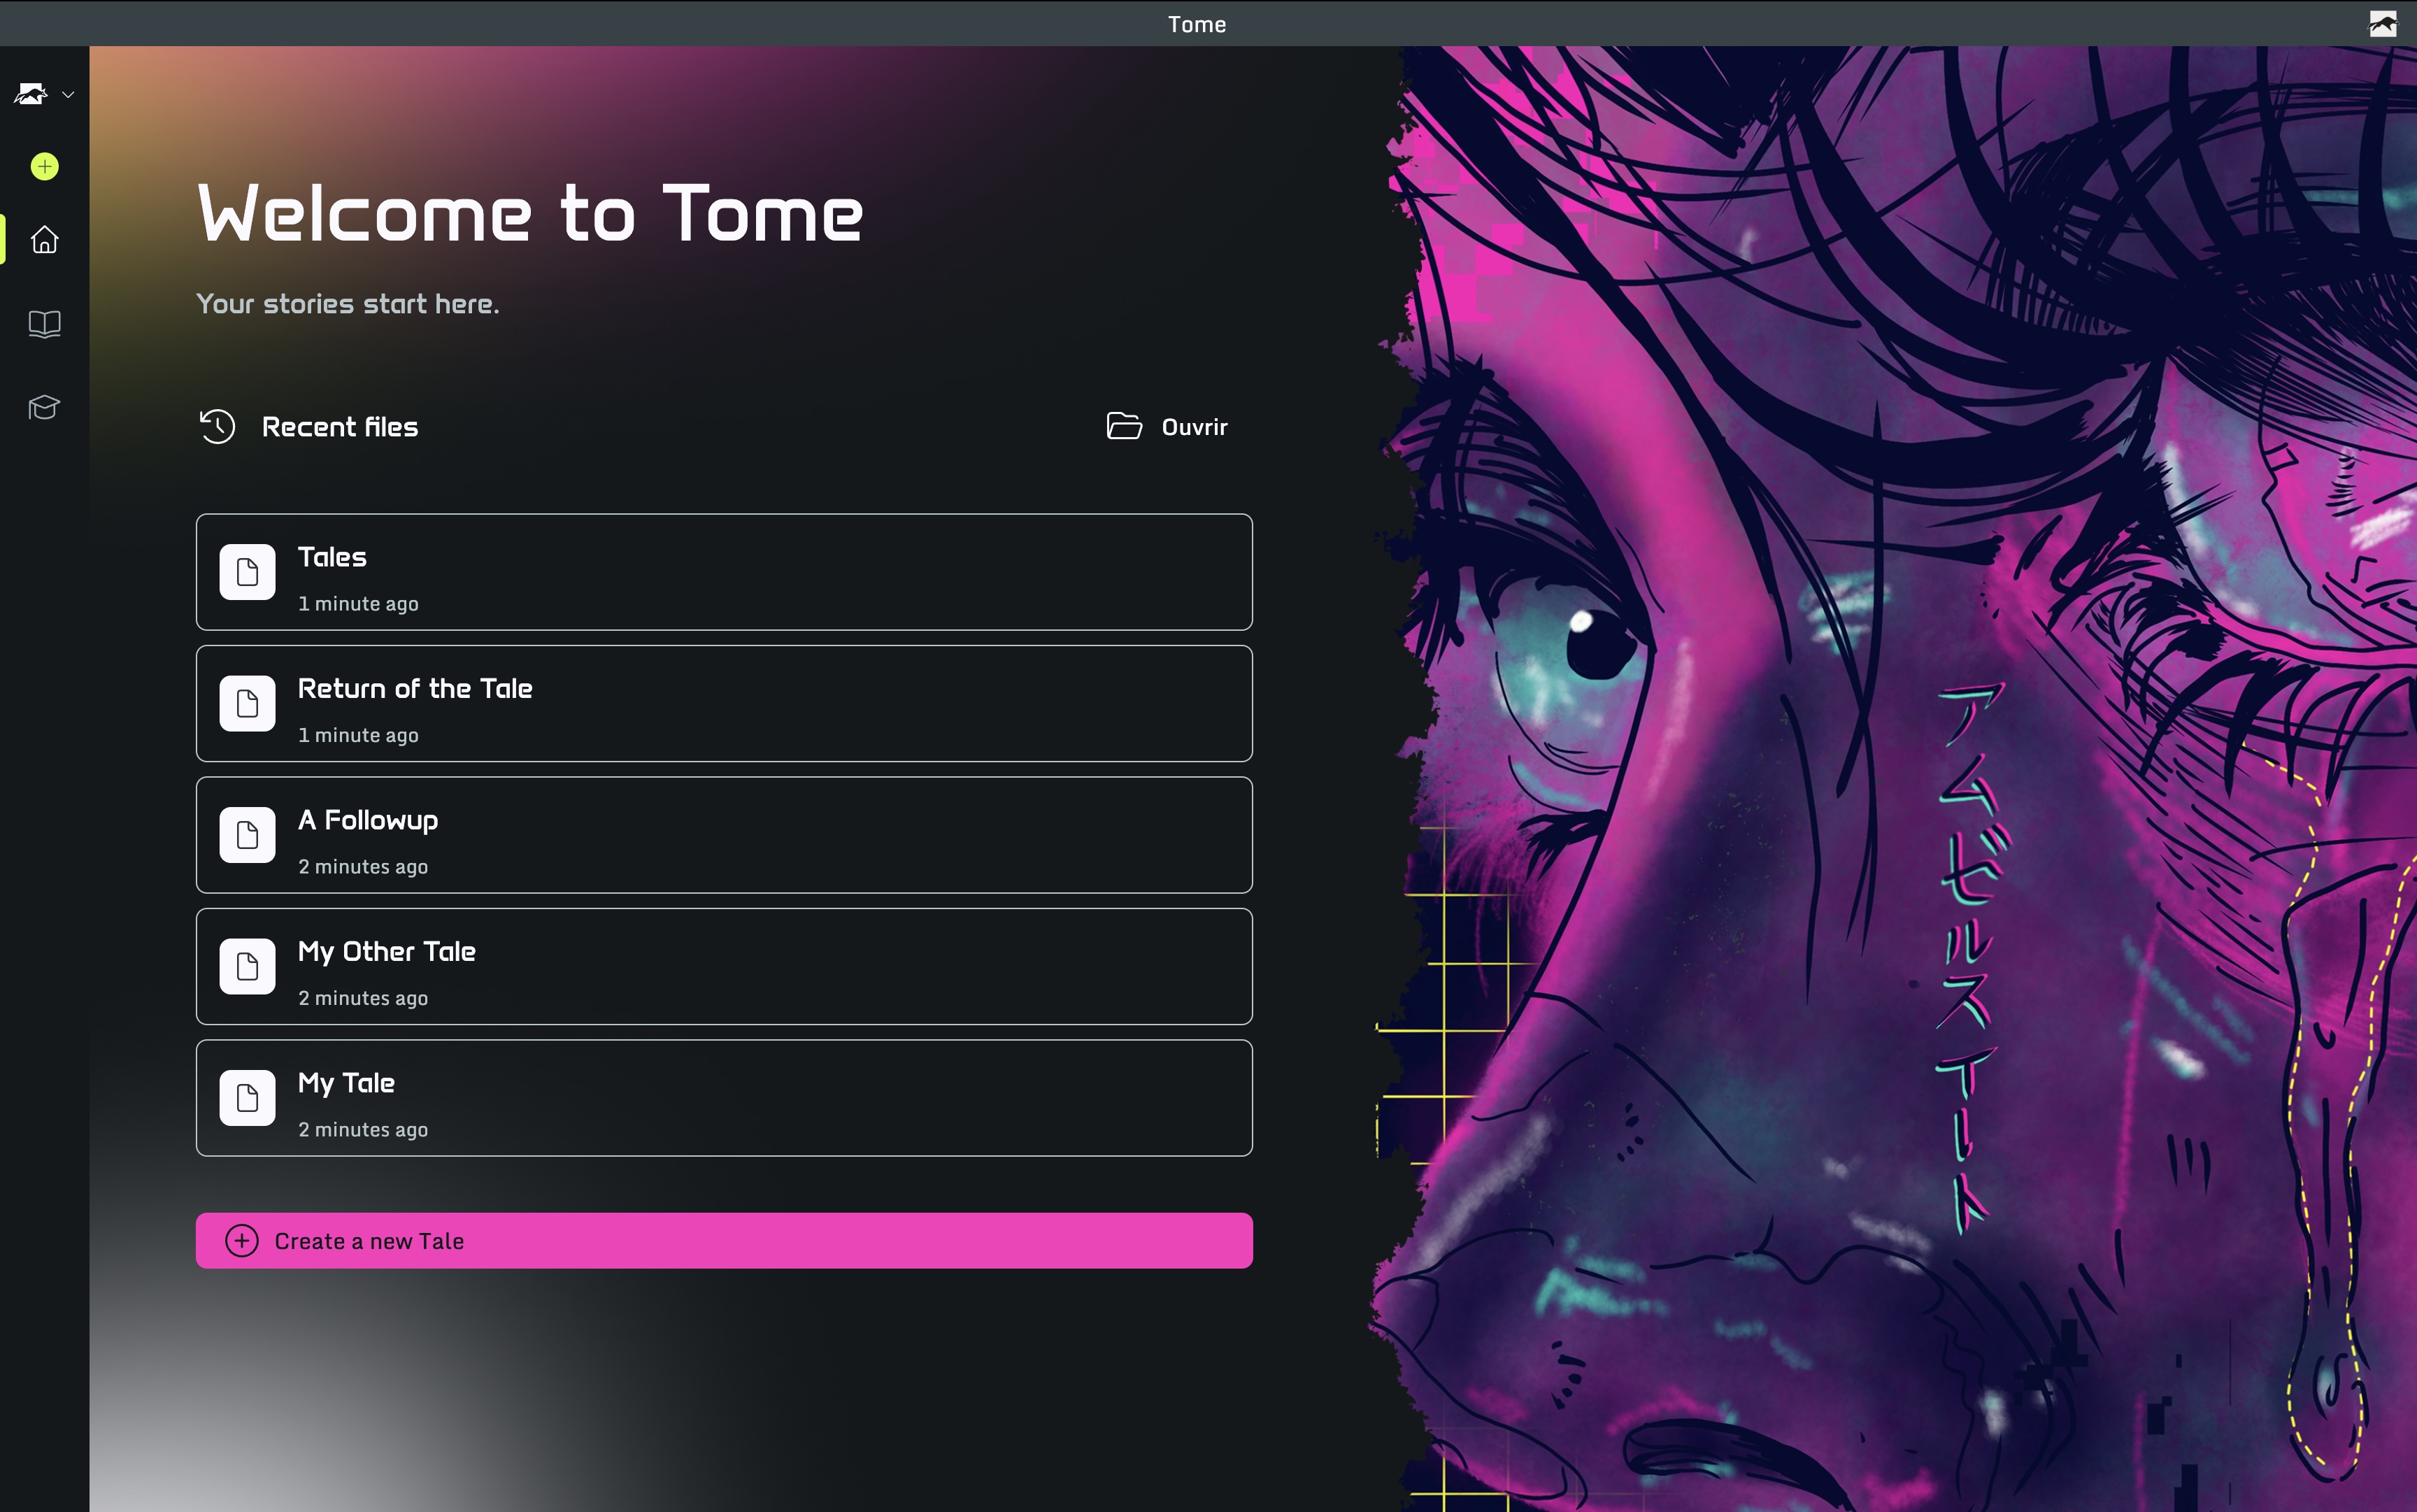Image resolution: width=2417 pixels, height=1512 pixels.
Task: Open the Home sidebar icon
Action: click(44, 240)
